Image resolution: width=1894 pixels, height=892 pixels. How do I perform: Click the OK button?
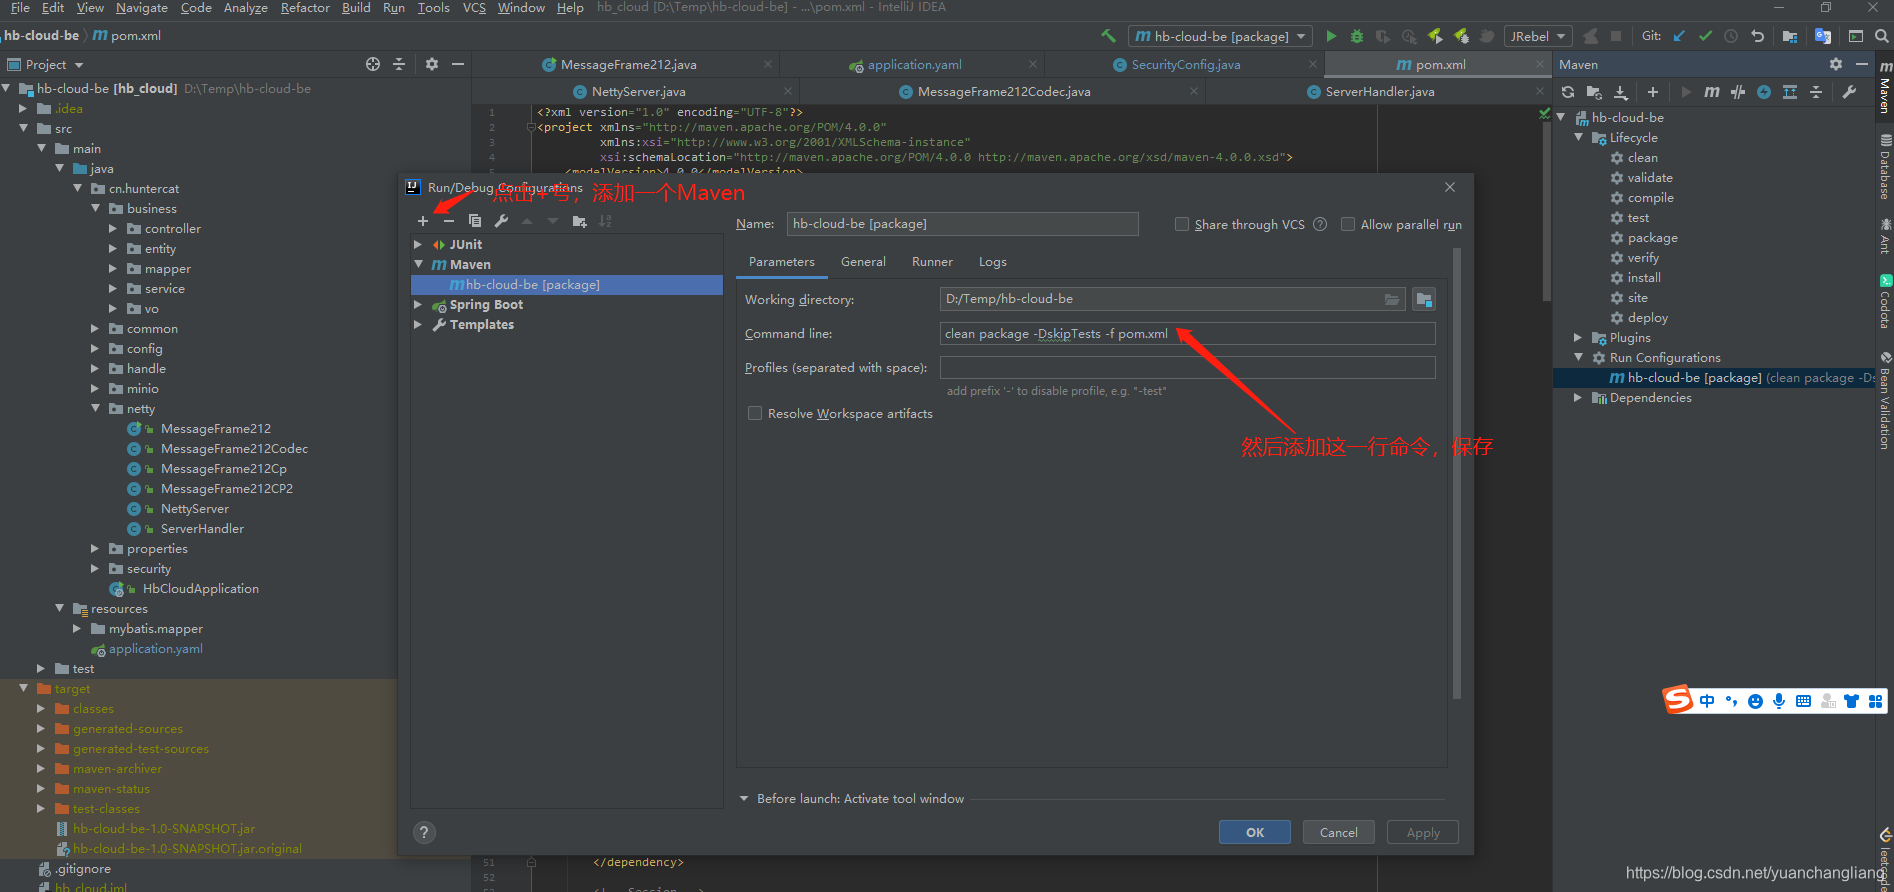coord(1254,832)
